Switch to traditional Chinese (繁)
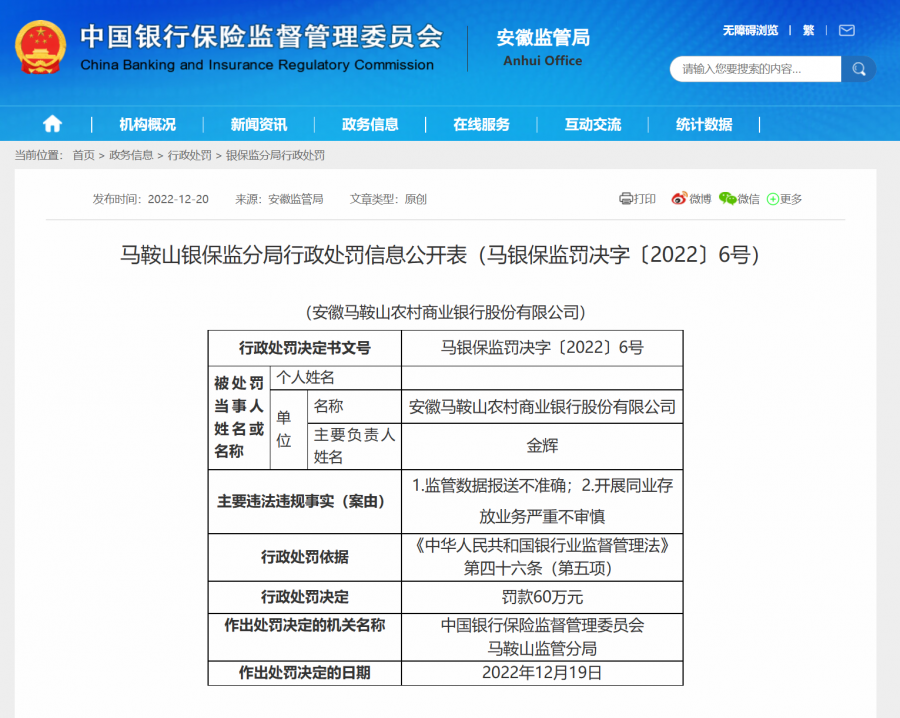 [x=808, y=31]
